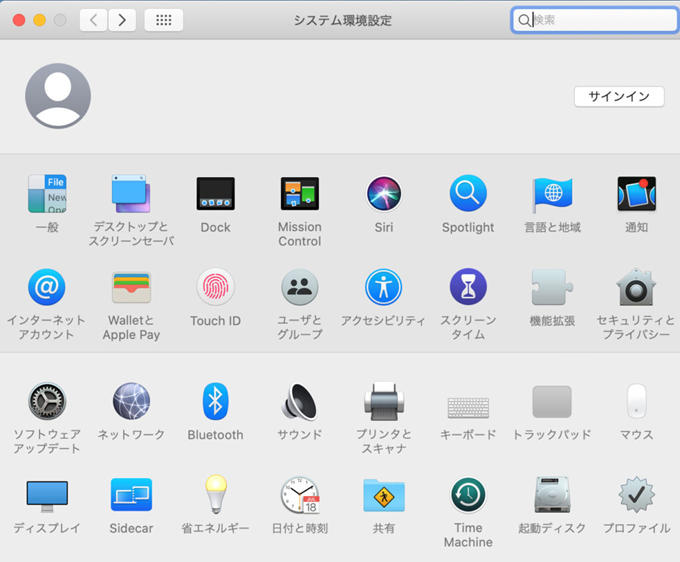Open Walletと Apple Pay preferences
This screenshot has height=562, width=680.
pos(131,287)
